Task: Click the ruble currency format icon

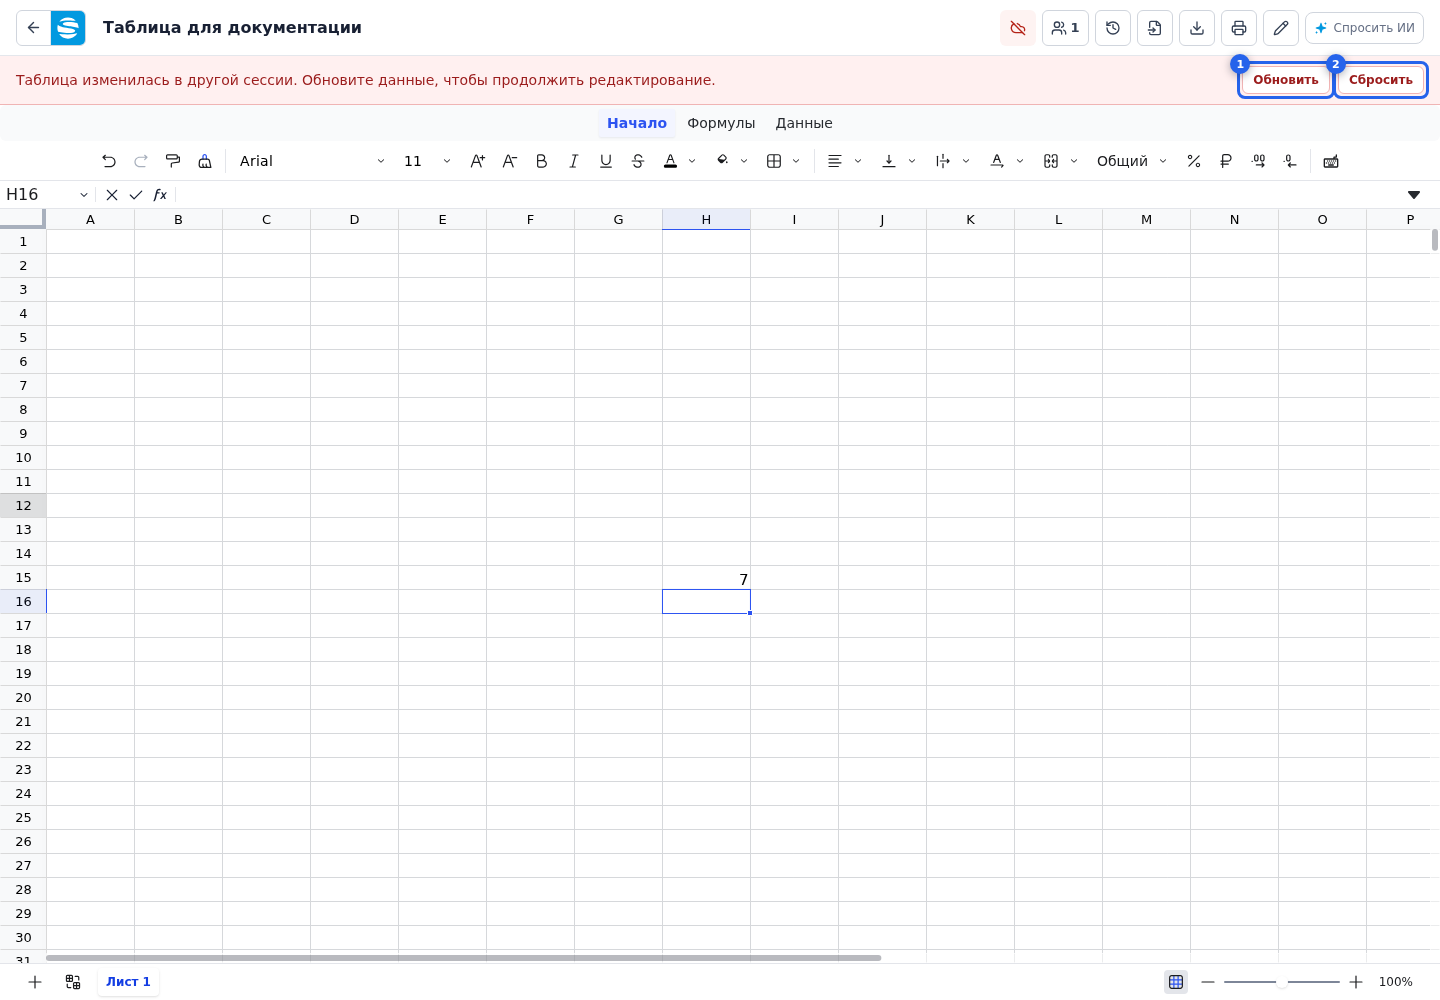Action: point(1226,161)
